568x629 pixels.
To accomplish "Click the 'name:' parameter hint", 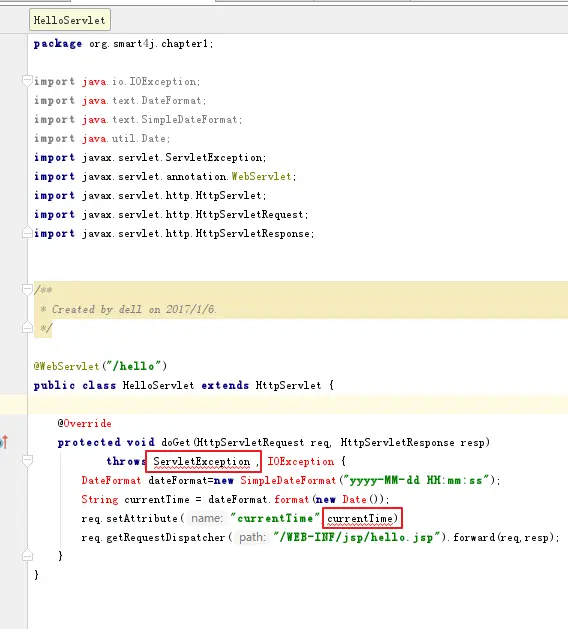I will click(x=207, y=518).
